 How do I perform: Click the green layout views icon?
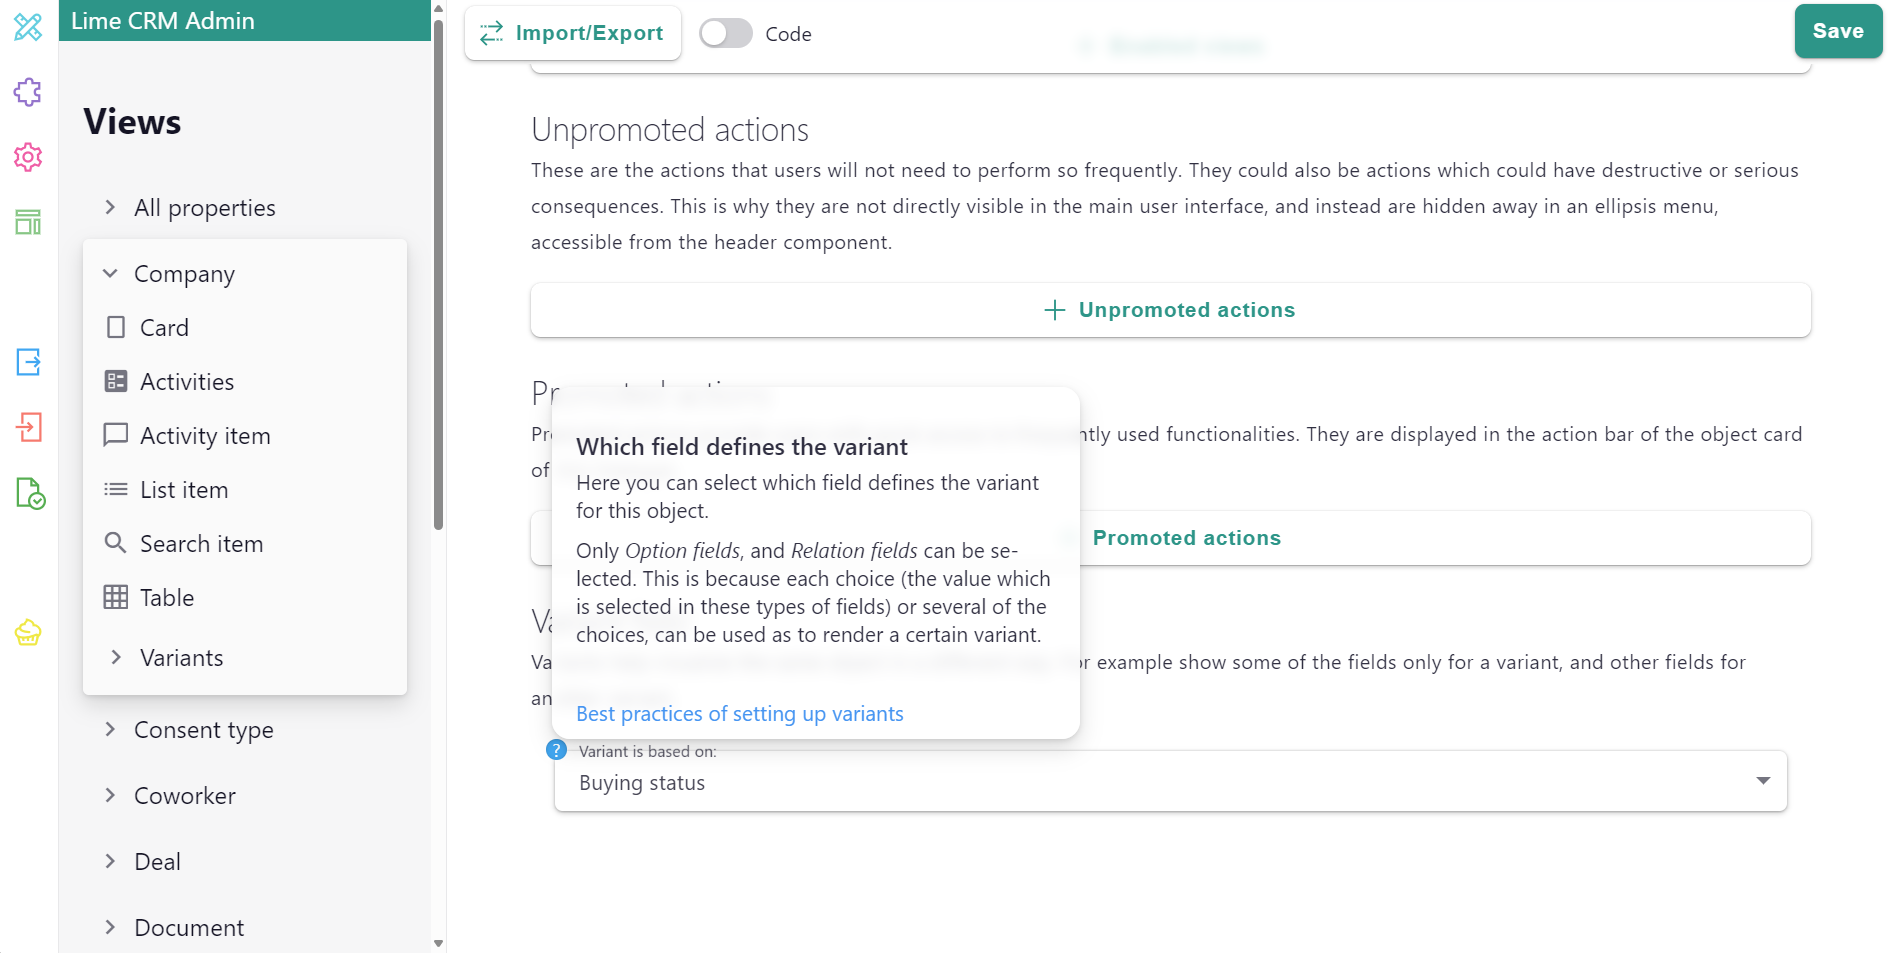(28, 222)
